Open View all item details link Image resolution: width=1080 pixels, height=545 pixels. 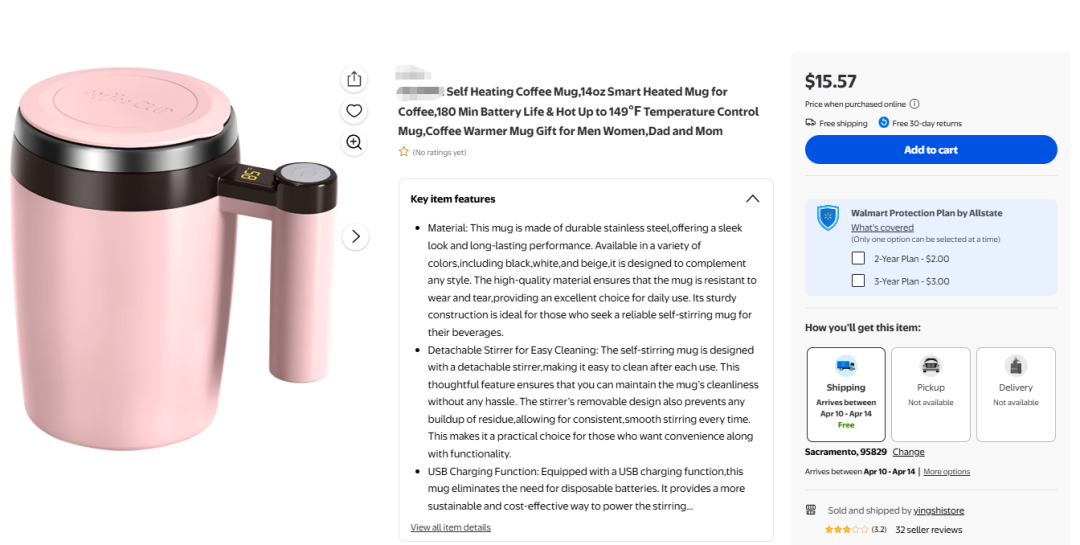(x=450, y=527)
